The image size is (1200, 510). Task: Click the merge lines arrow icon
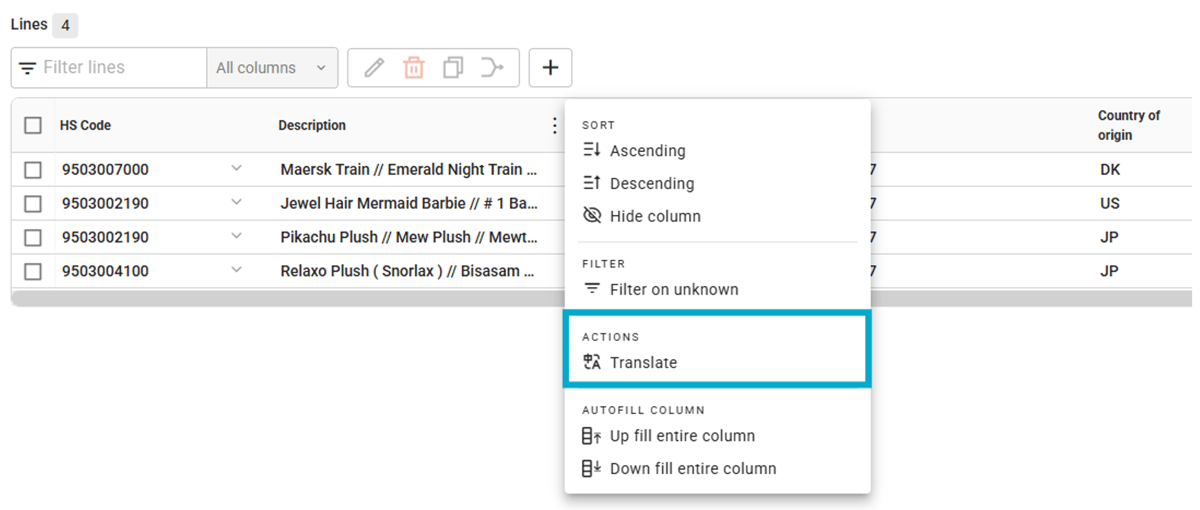pyautogui.click(x=492, y=68)
